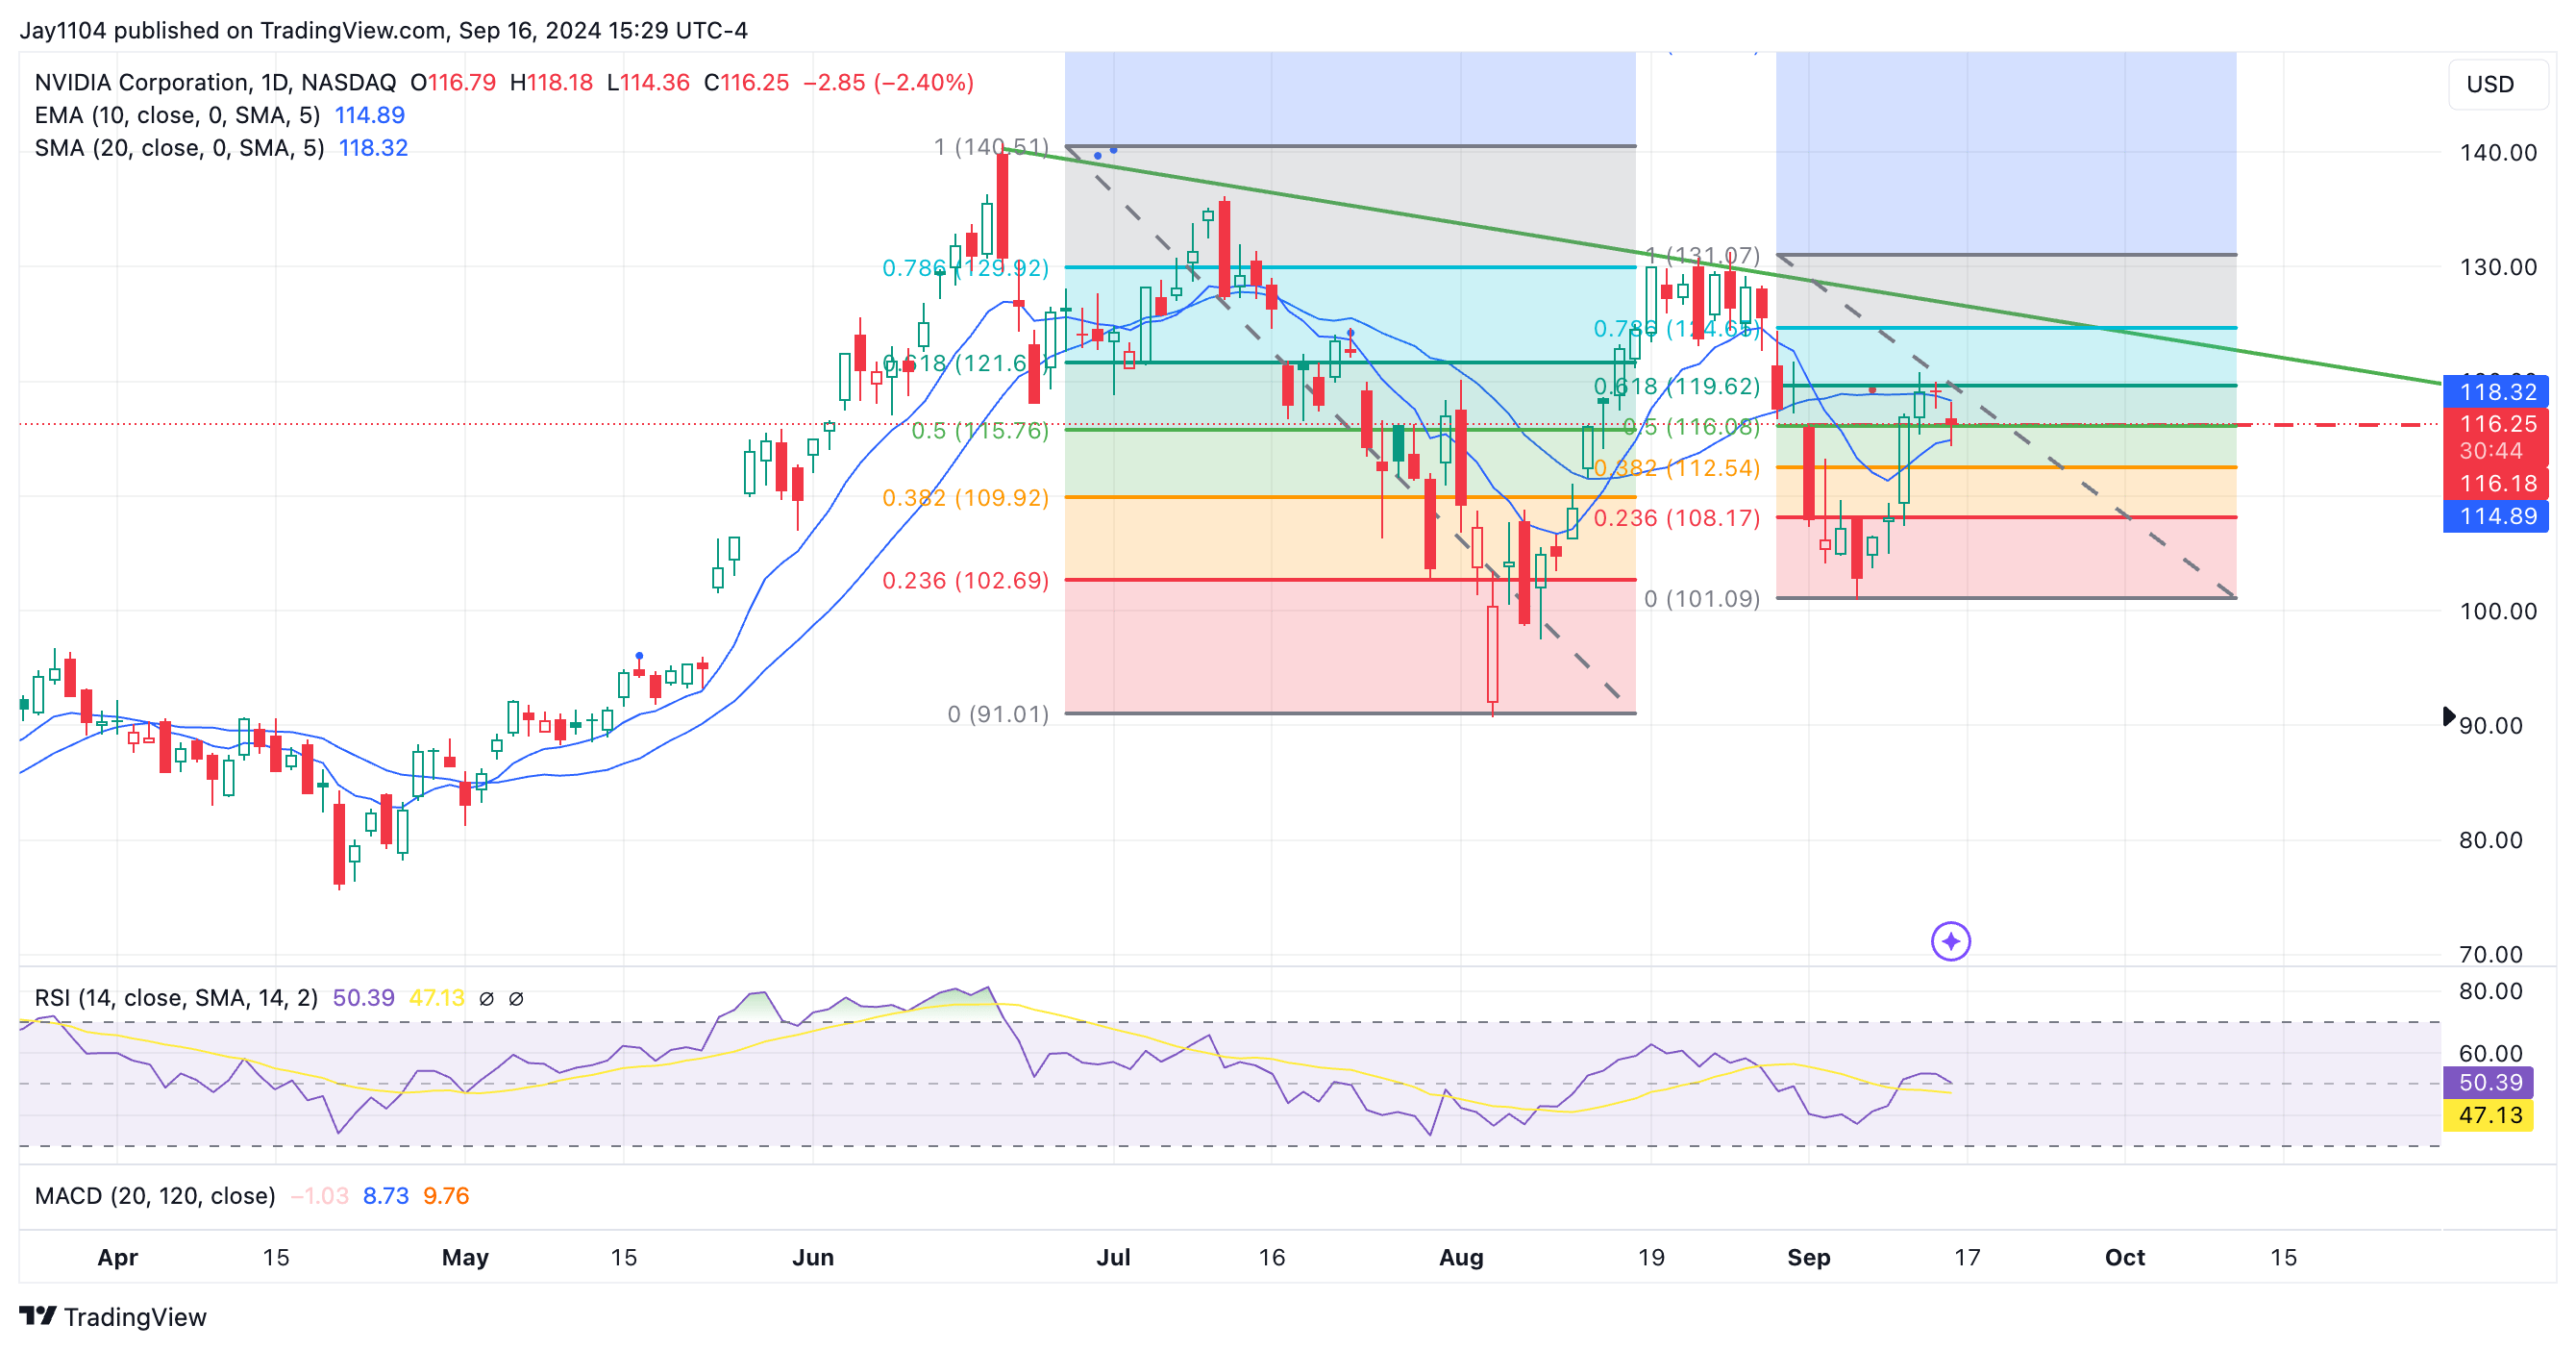
Task: Click the MACD (20, 120, close) label
Action: (155, 1196)
